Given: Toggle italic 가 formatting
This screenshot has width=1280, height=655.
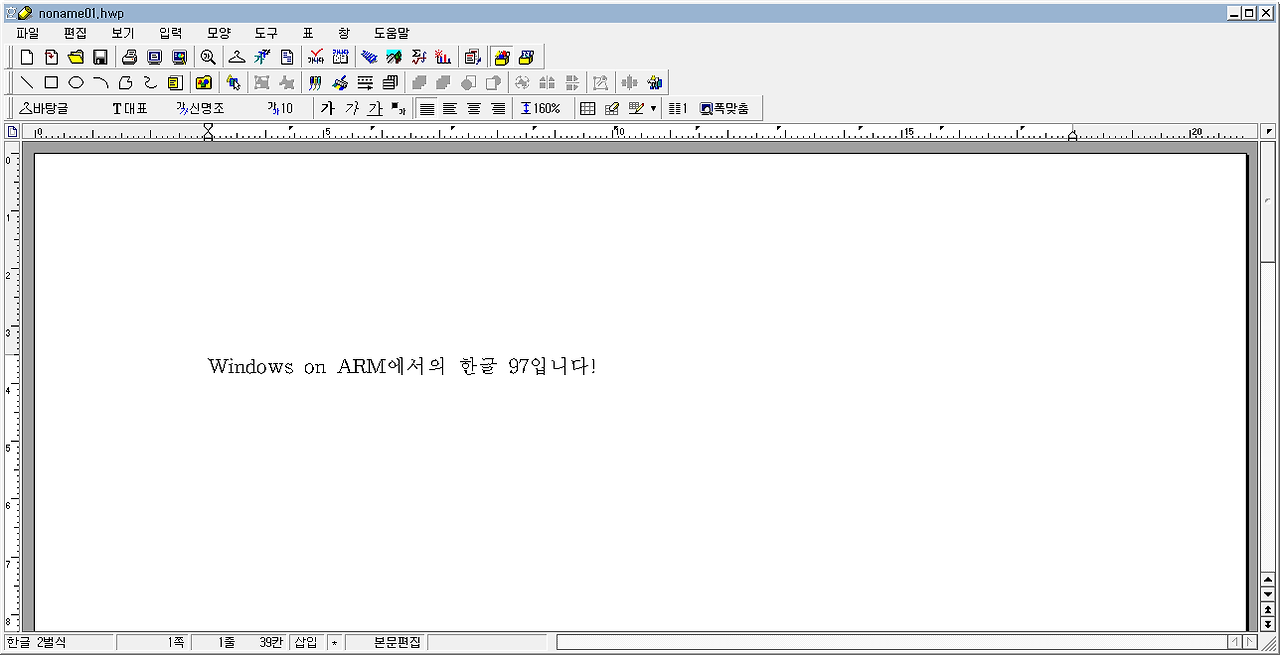Looking at the screenshot, I should click(x=352, y=108).
